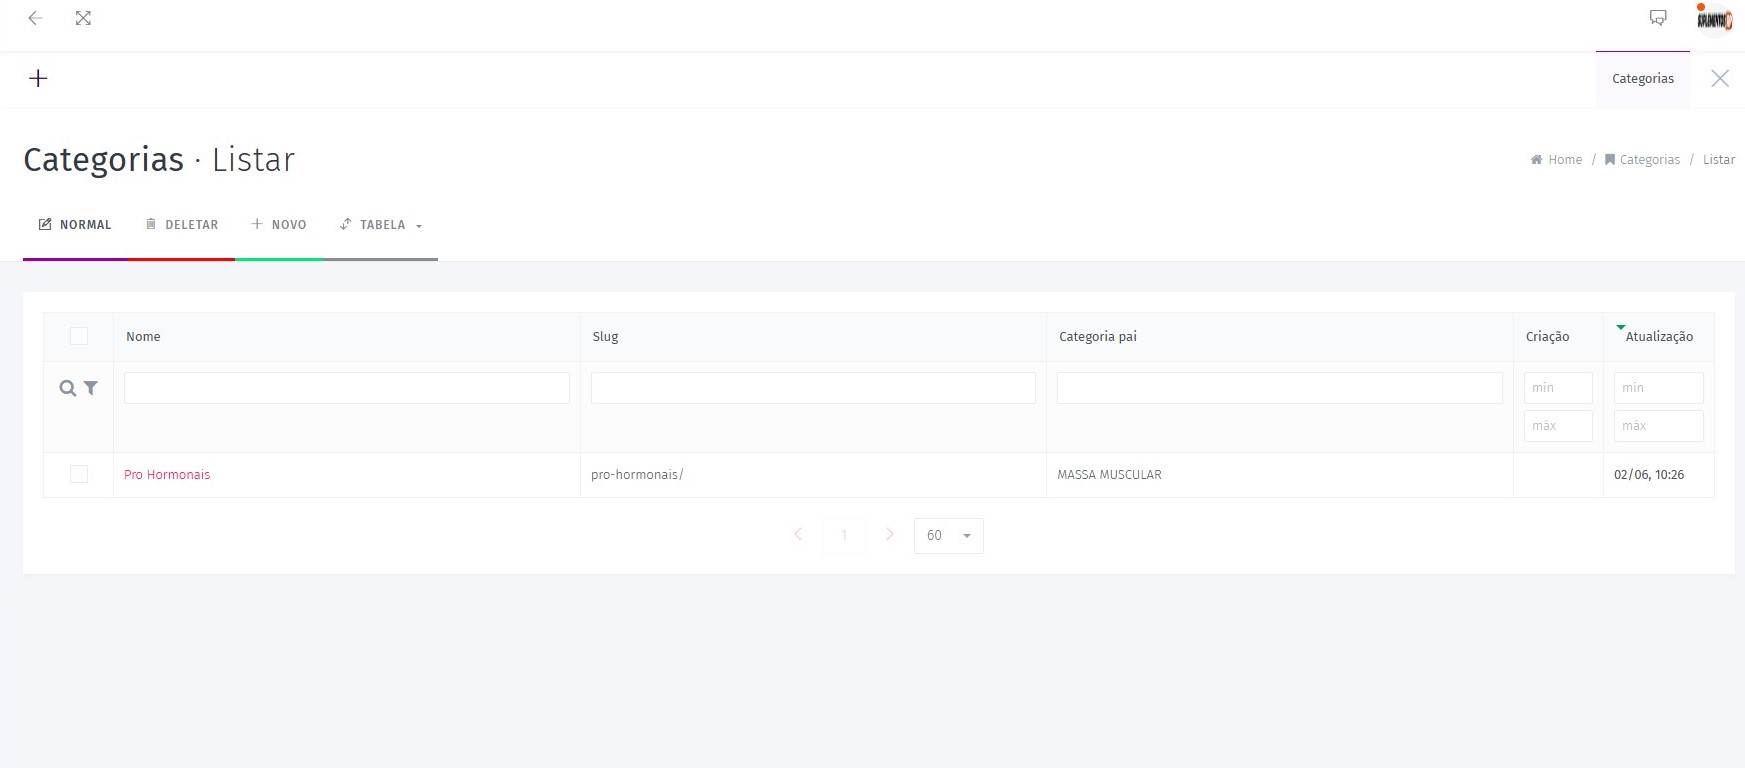Switch to the Deletar tab
Screen dimensions: 1745x768
point(182,225)
